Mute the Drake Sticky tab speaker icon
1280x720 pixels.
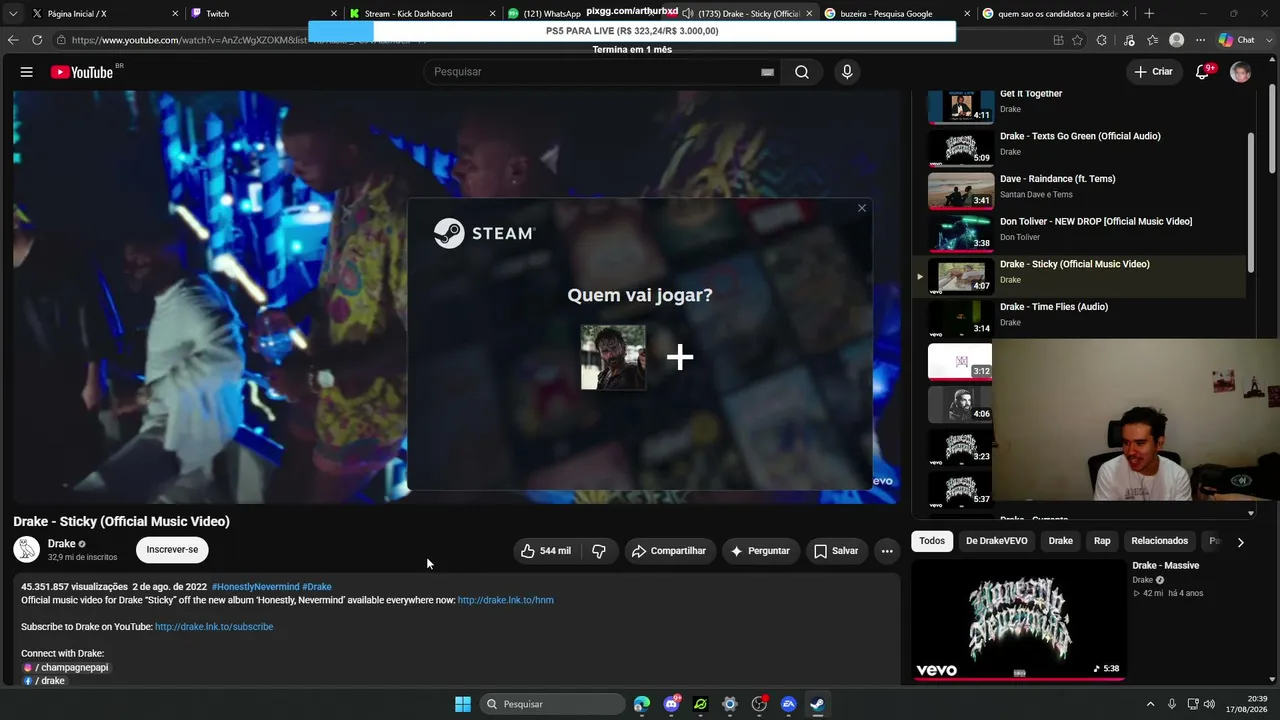tap(688, 14)
